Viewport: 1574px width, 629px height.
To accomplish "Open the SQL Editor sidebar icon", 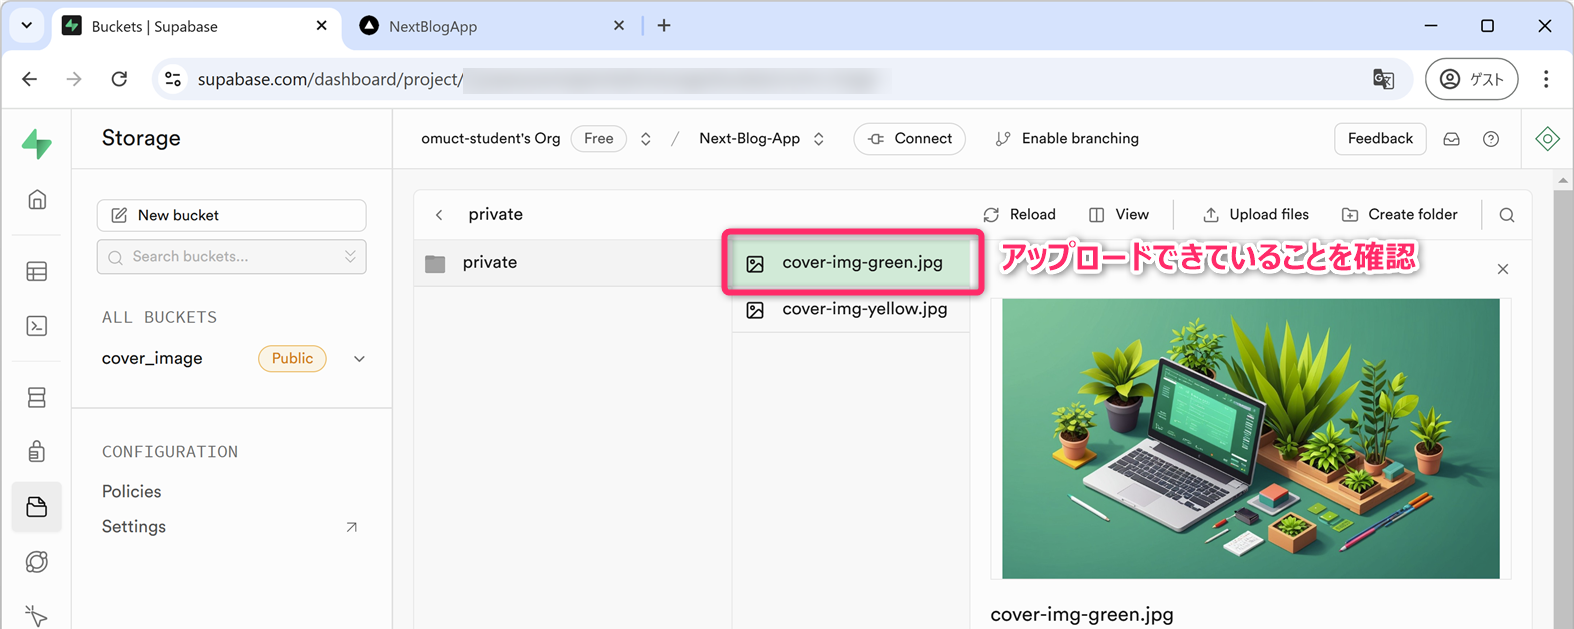I will point(37,326).
